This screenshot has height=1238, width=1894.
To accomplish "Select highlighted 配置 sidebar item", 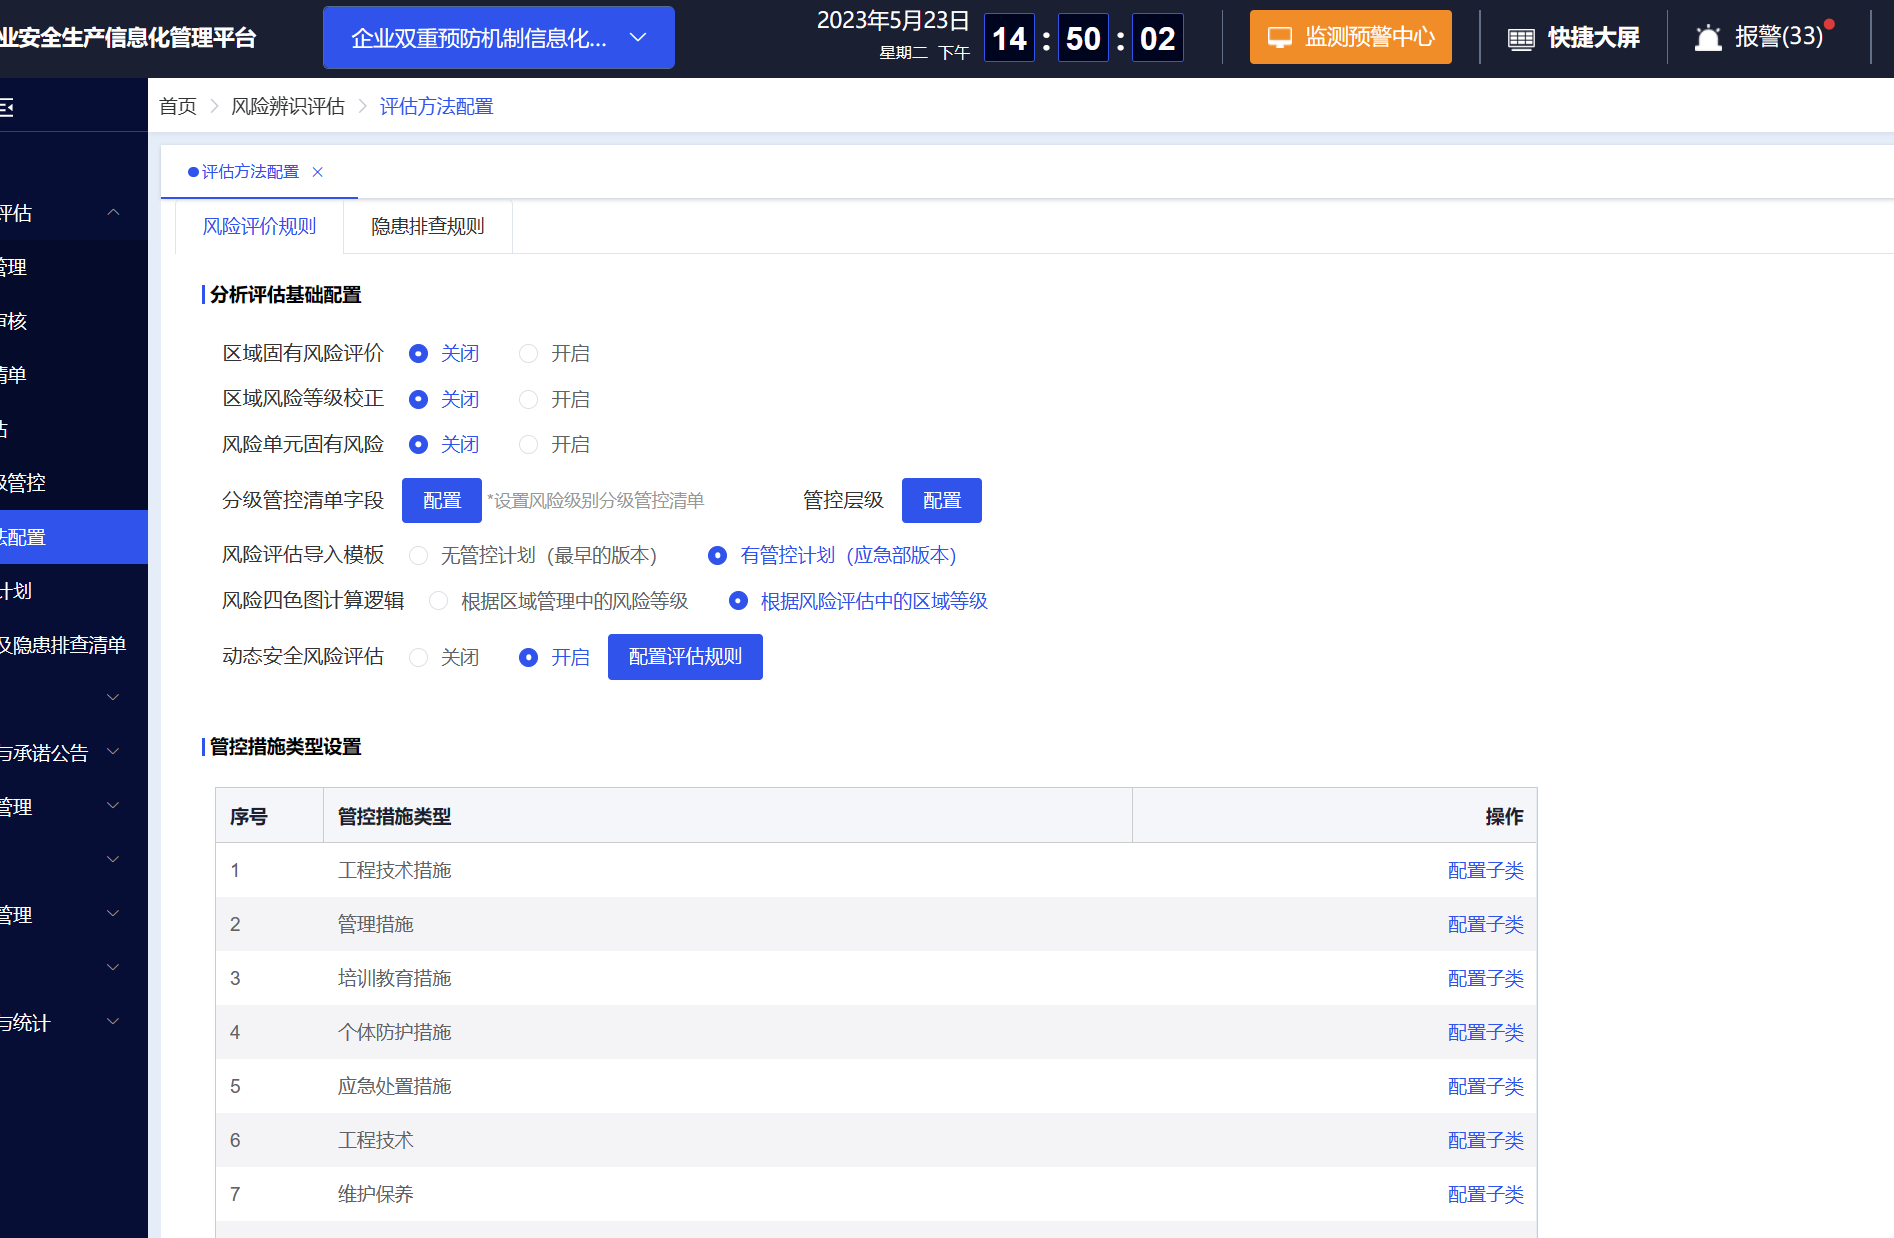I will click(74, 537).
